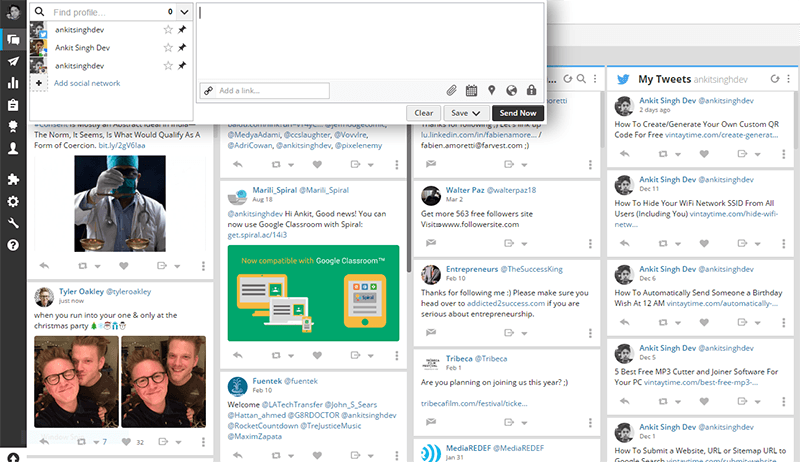
Task: Expand send-to options on the Birthday Wish tweet
Action: point(758,323)
